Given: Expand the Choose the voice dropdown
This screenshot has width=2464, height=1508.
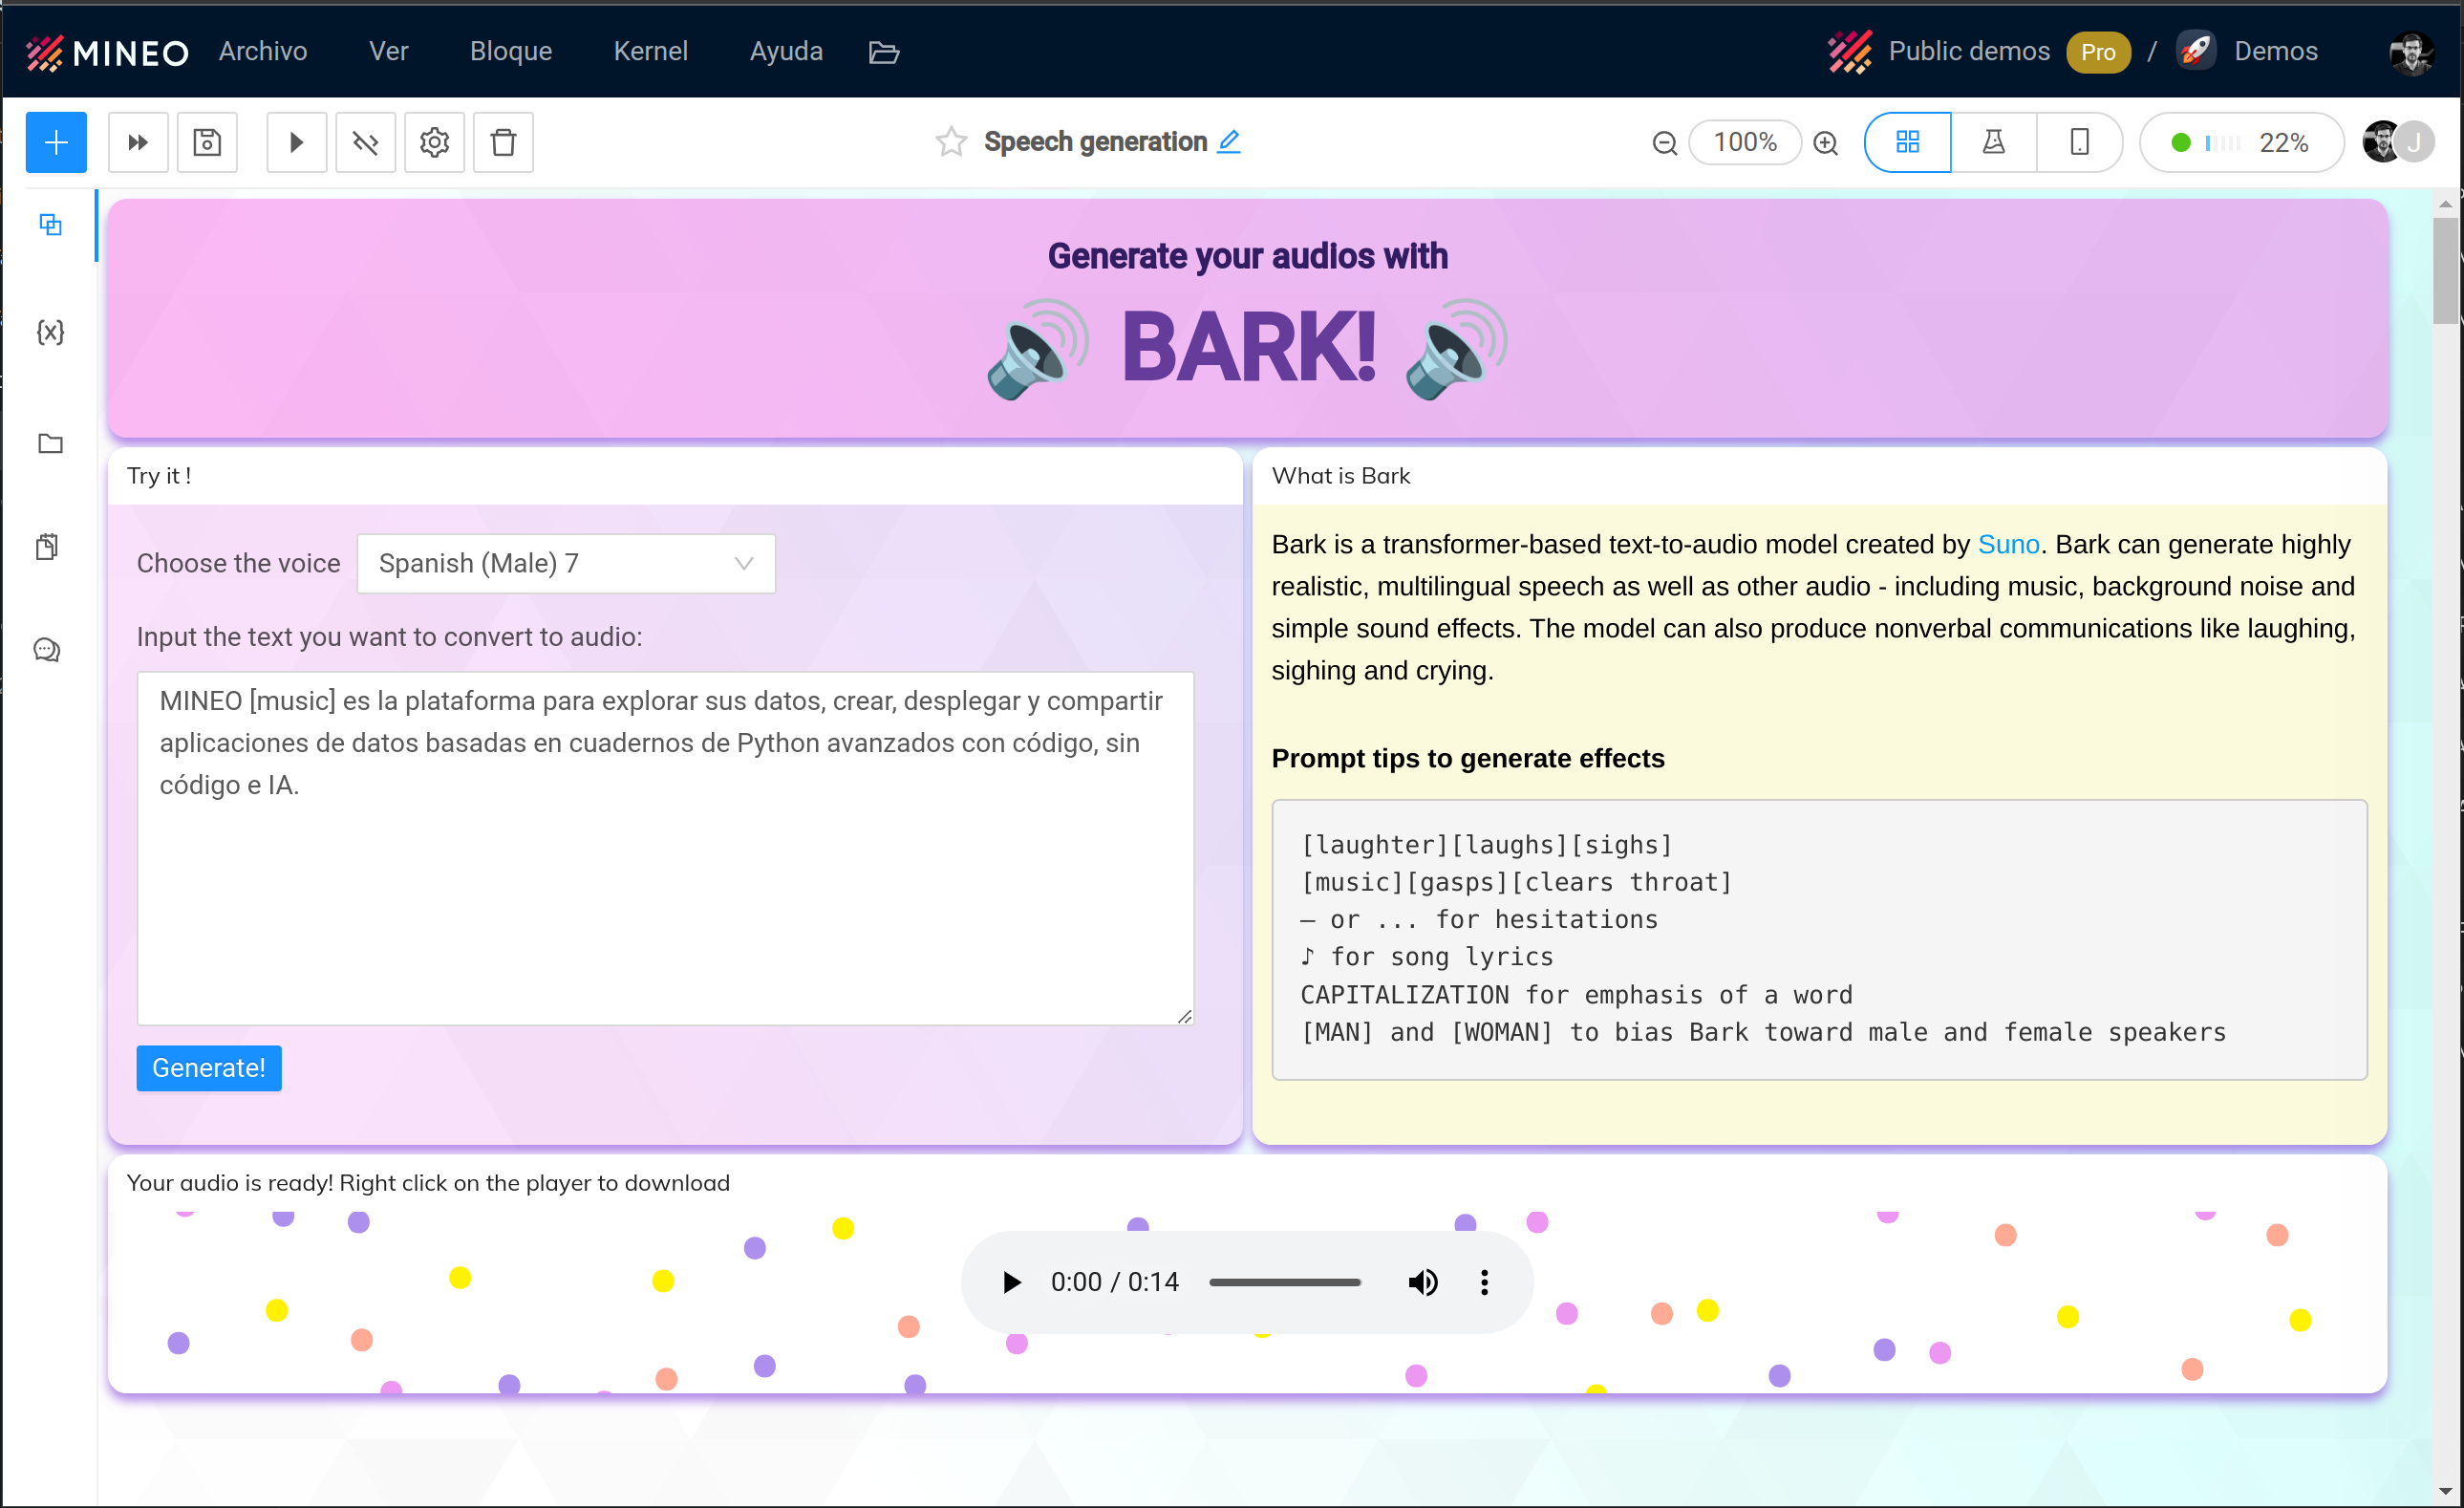Looking at the screenshot, I should click(566, 563).
